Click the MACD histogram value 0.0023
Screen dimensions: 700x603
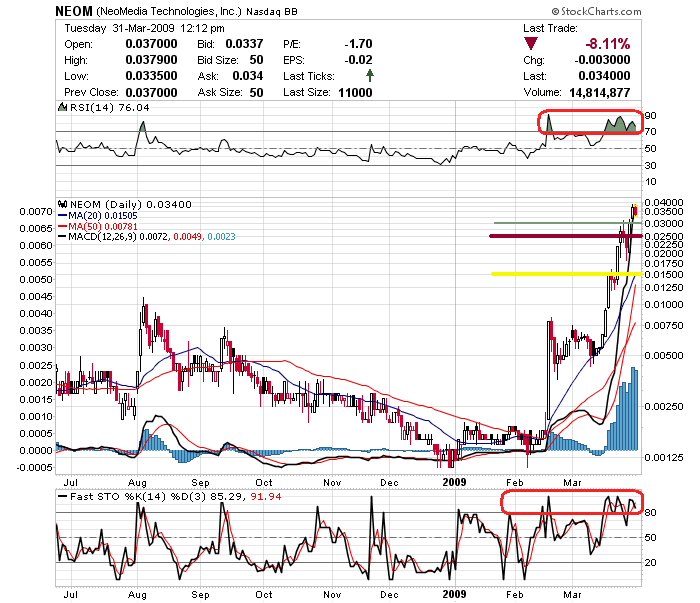[221, 237]
